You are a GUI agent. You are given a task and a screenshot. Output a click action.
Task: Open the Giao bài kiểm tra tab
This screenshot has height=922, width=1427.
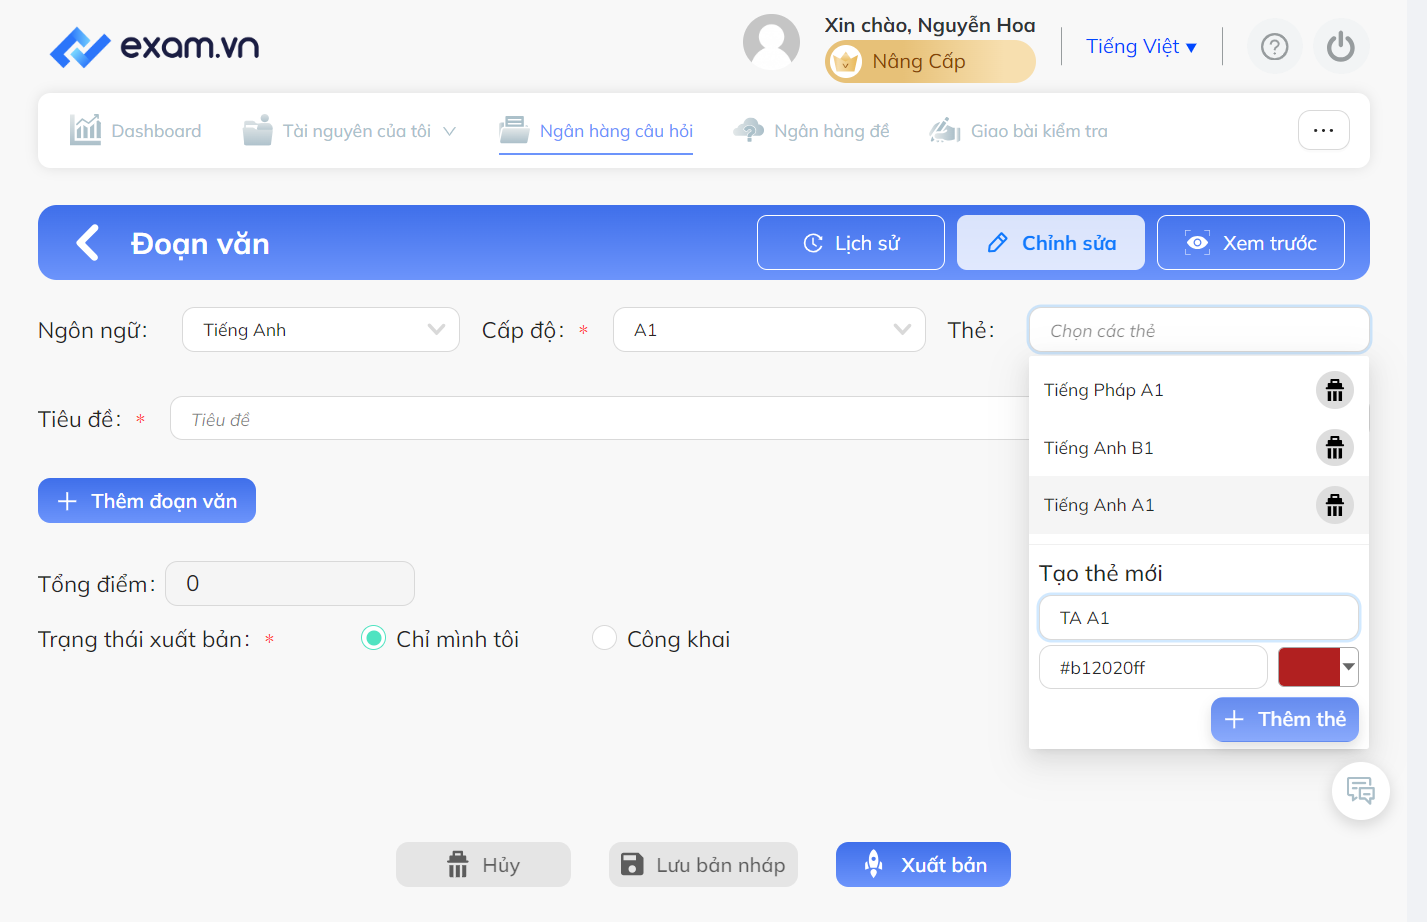click(1018, 131)
